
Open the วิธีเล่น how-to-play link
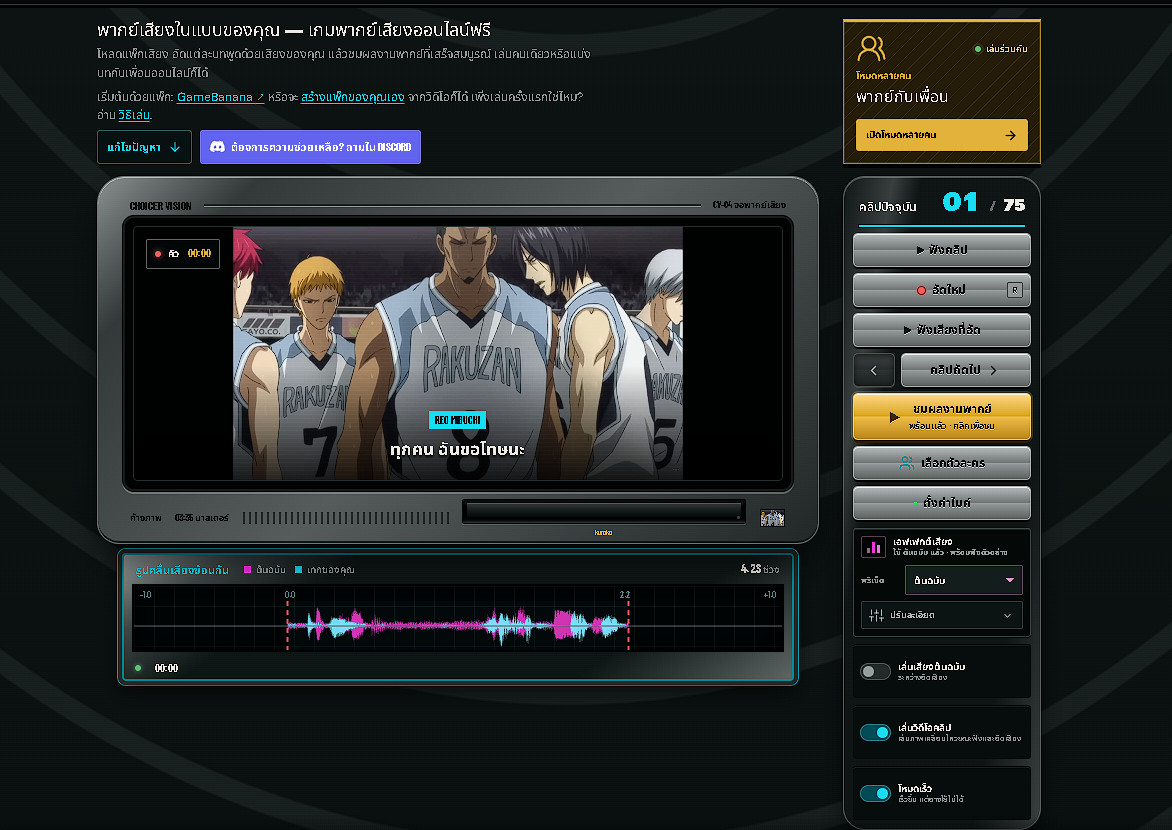[135, 115]
